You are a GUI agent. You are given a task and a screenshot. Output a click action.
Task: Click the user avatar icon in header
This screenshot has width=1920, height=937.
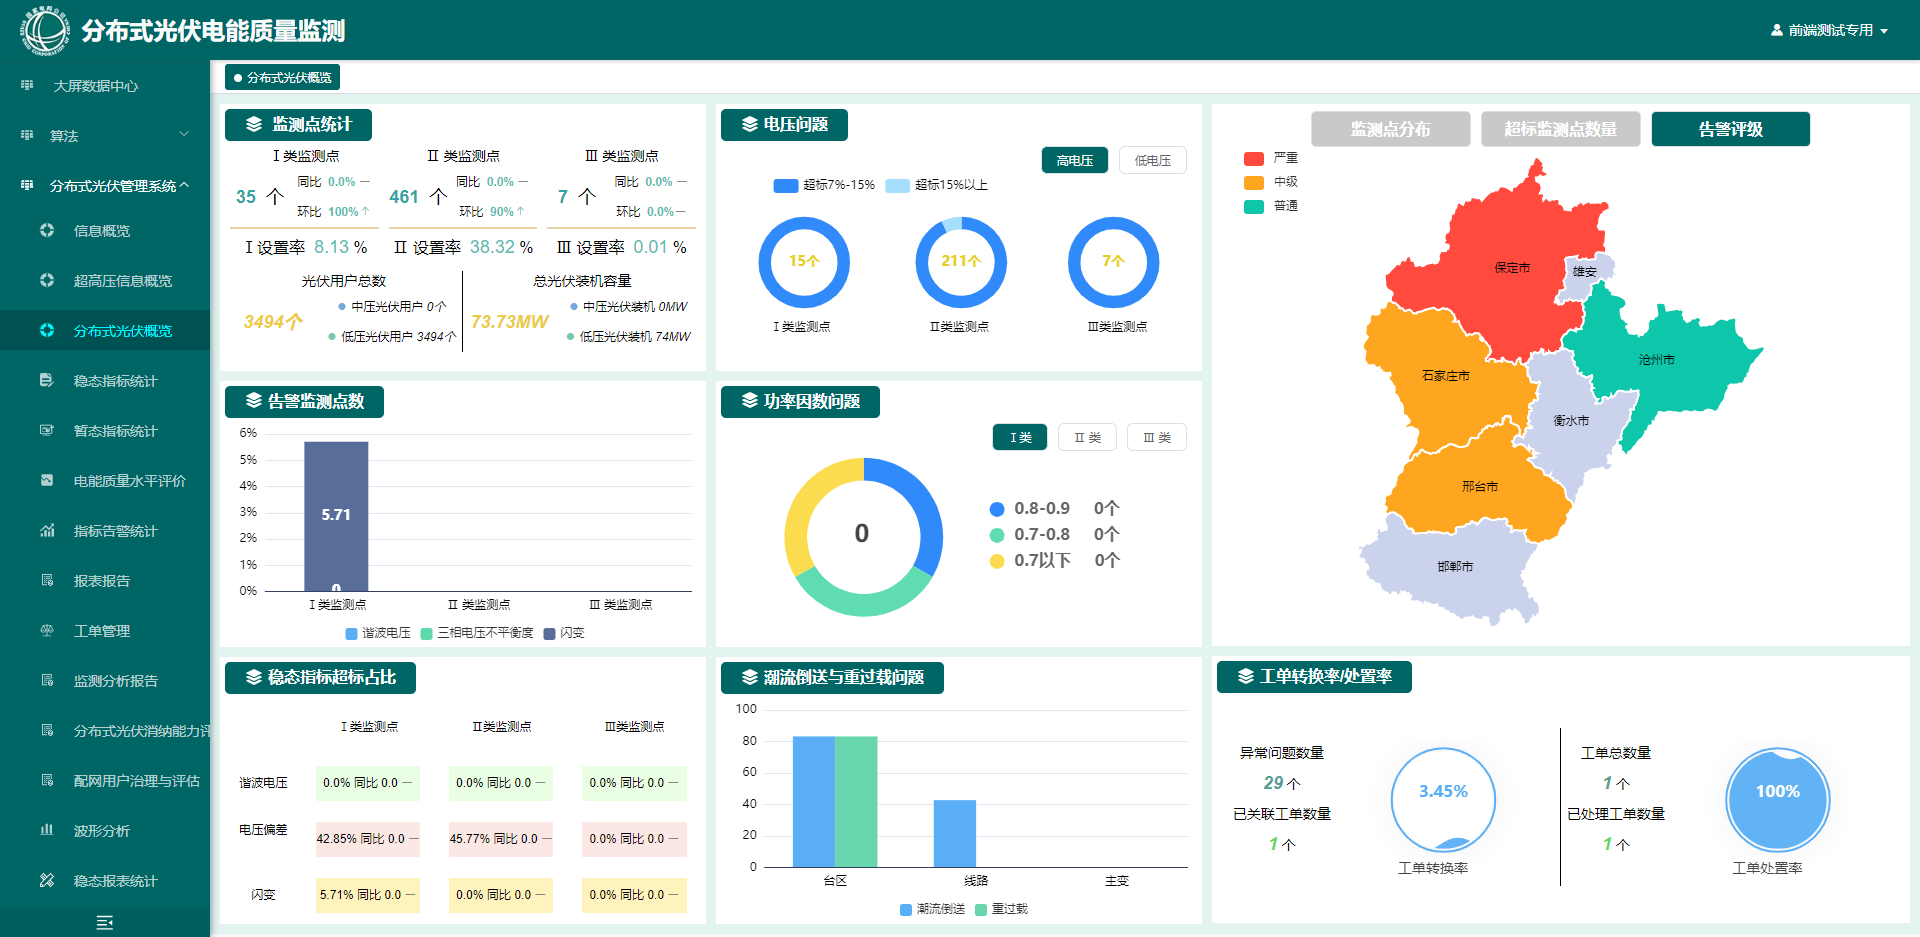click(x=1777, y=31)
